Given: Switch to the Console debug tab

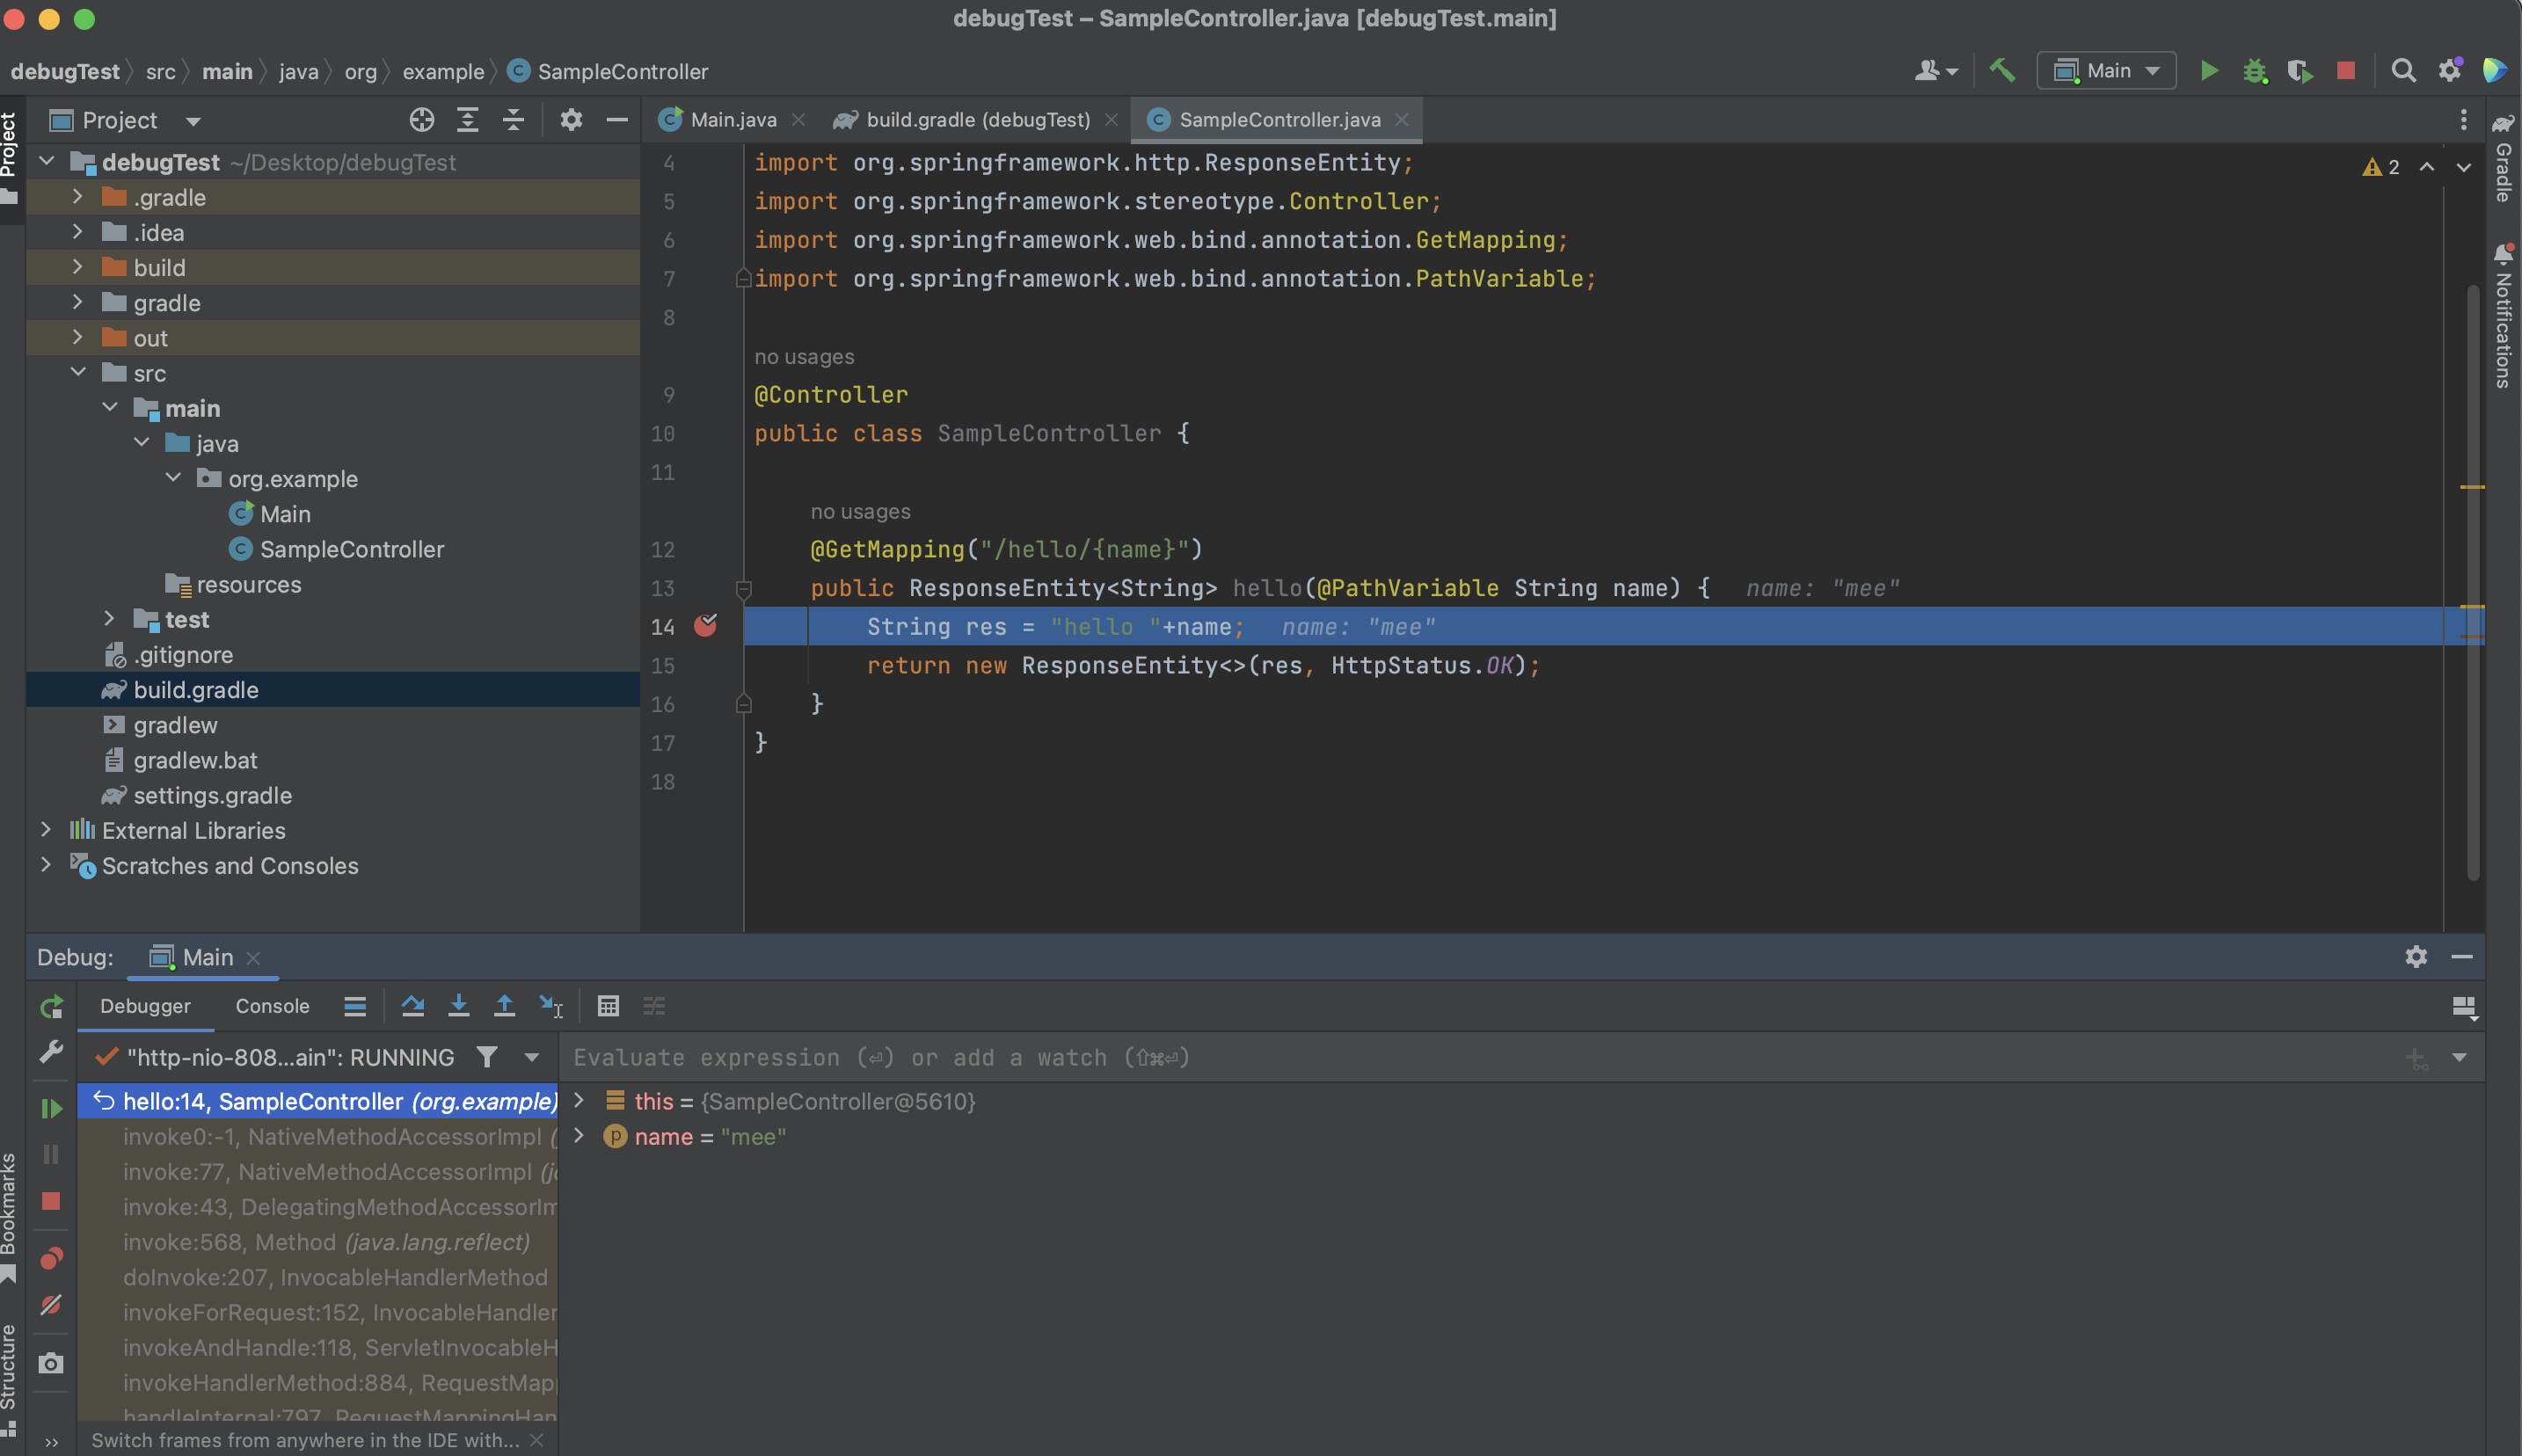Looking at the screenshot, I should pyautogui.click(x=272, y=1006).
